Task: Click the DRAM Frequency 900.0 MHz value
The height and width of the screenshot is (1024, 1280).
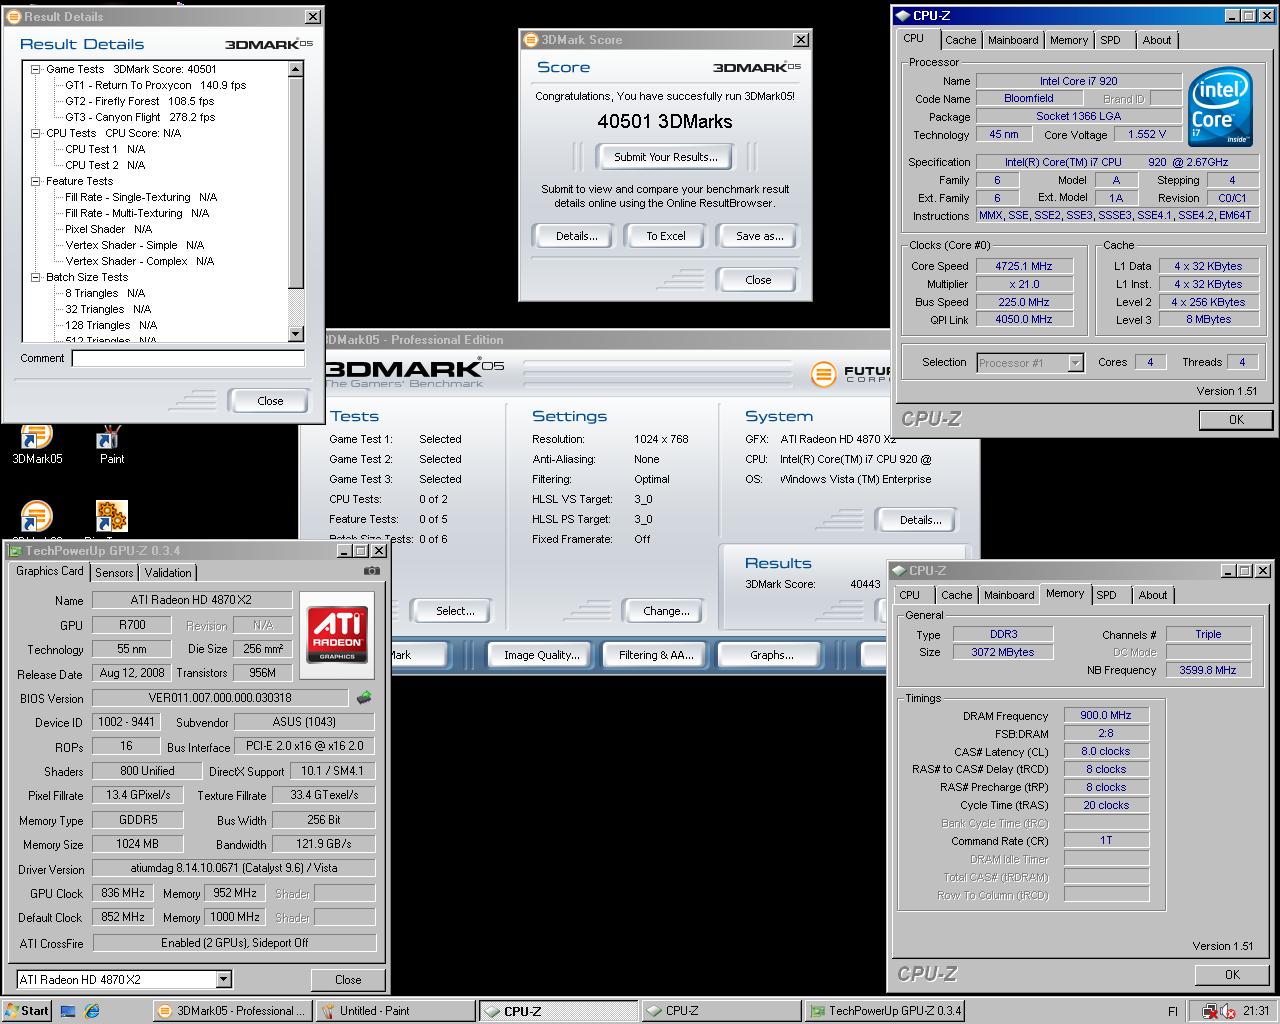Action: click(1106, 715)
